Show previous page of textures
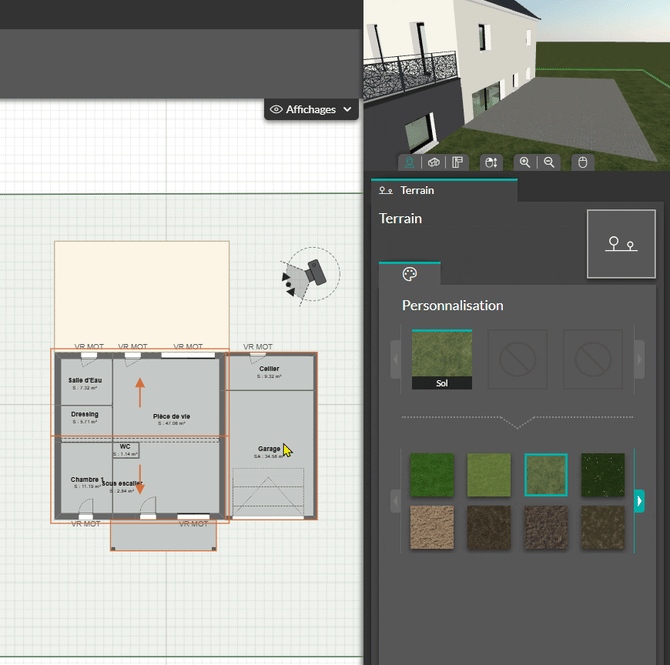 pyautogui.click(x=395, y=501)
